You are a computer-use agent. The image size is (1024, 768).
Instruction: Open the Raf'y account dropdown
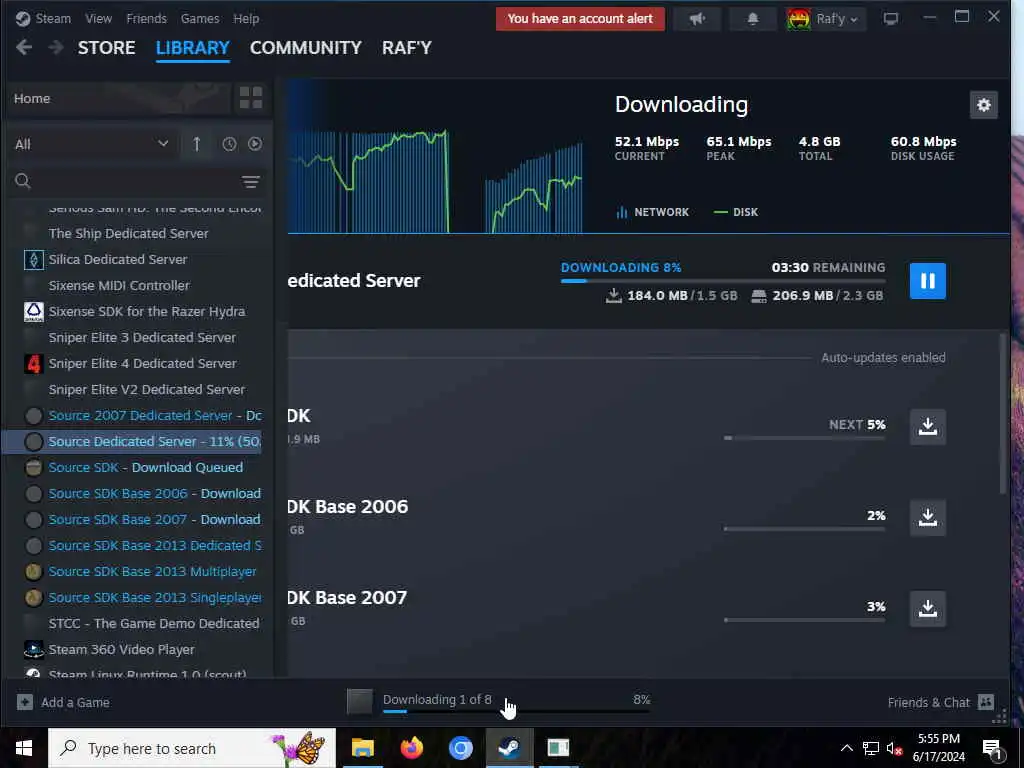824,19
